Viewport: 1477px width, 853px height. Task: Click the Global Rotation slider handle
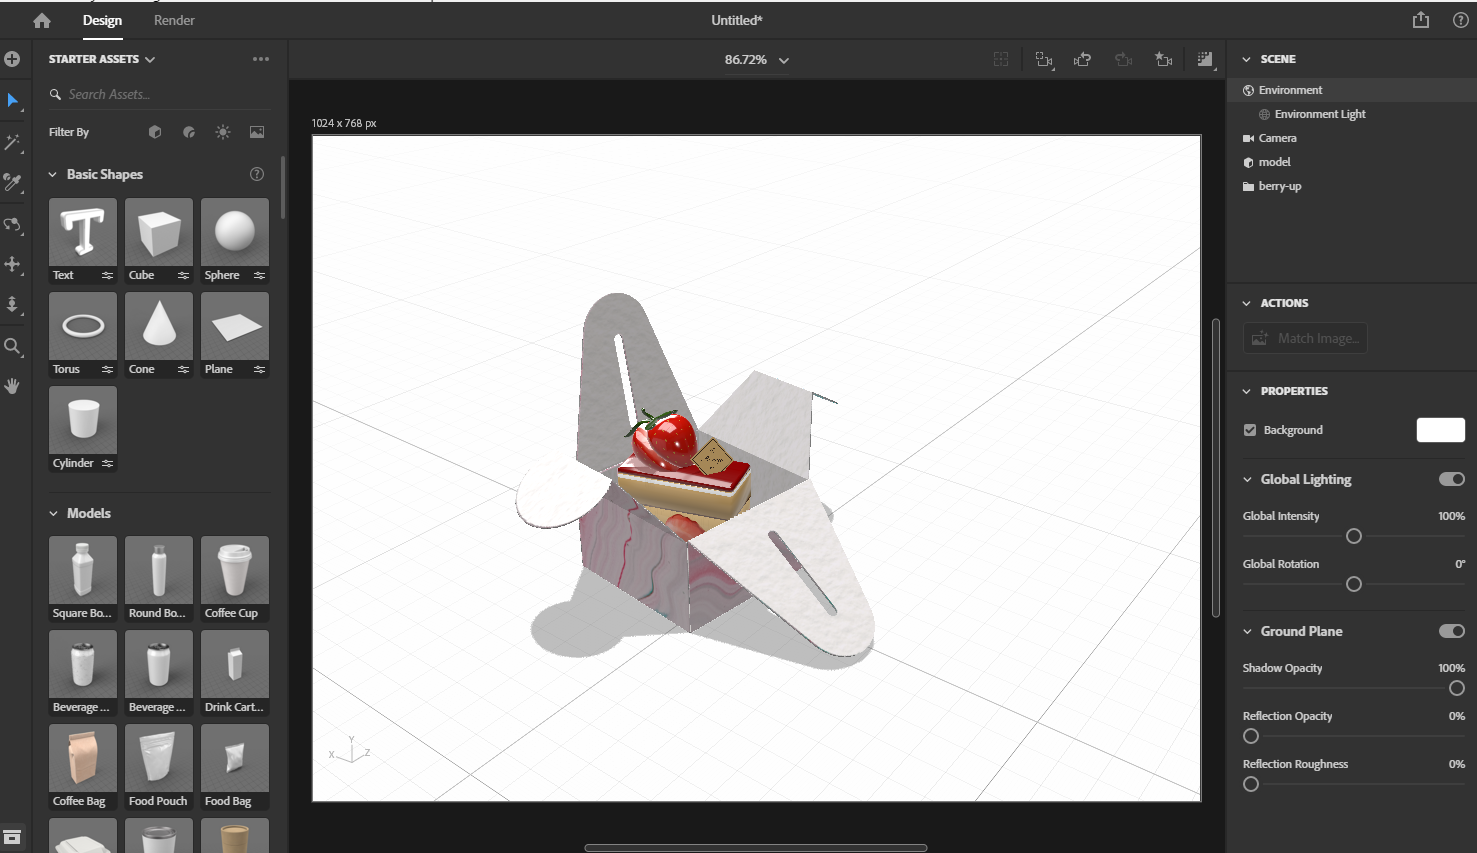pos(1354,584)
